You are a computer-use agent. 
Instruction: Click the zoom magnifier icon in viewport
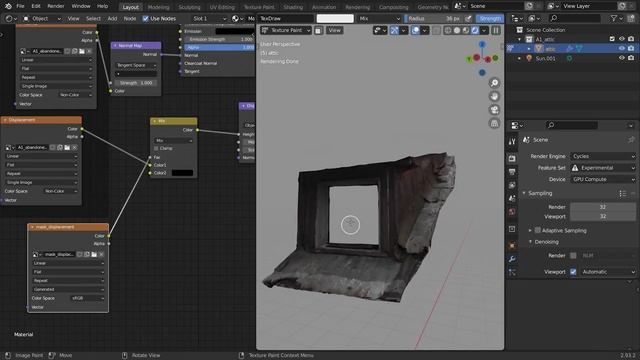coord(494,83)
